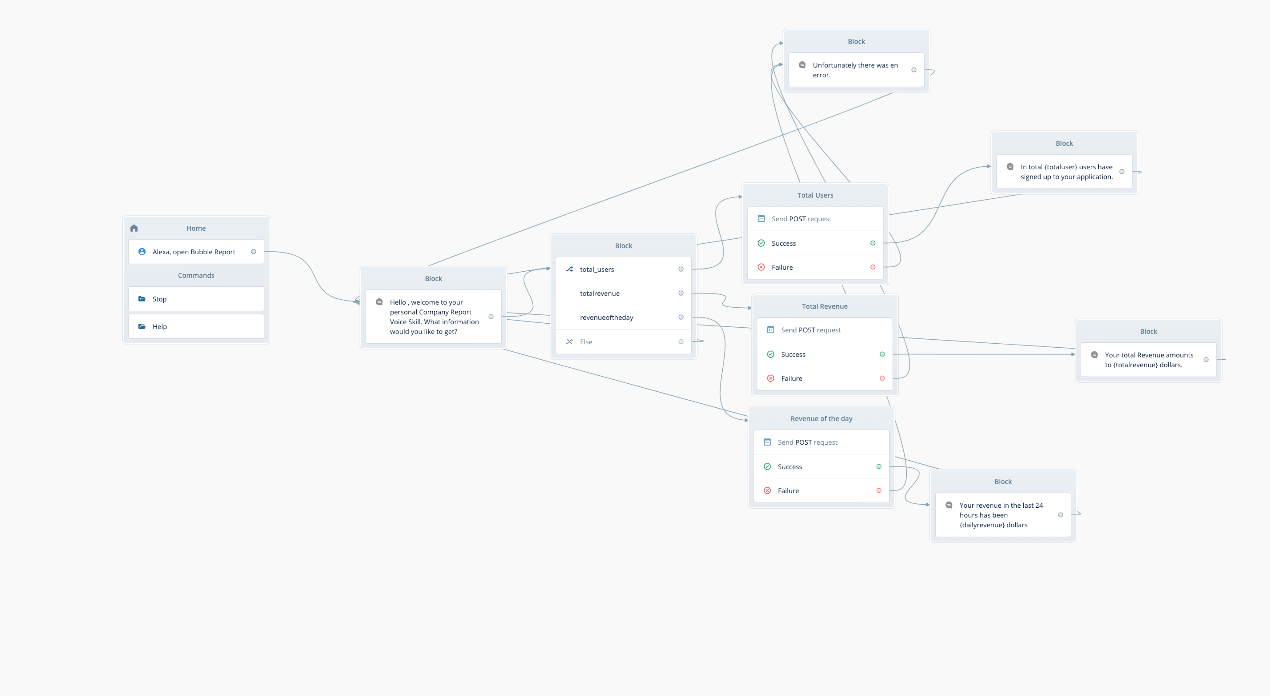This screenshot has height=696, width=1270.
Task: Click the red Failure port in Total Revenue
Action: coord(882,378)
